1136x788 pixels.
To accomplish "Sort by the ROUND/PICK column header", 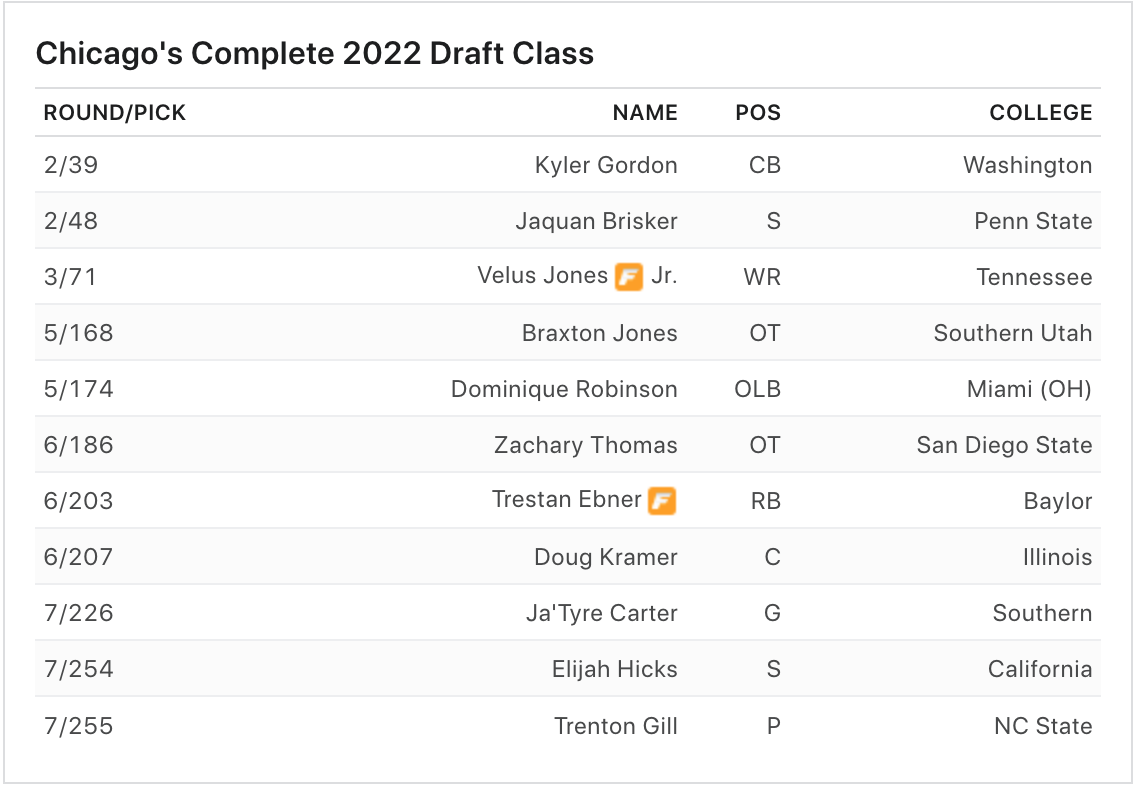I will click(115, 113).
